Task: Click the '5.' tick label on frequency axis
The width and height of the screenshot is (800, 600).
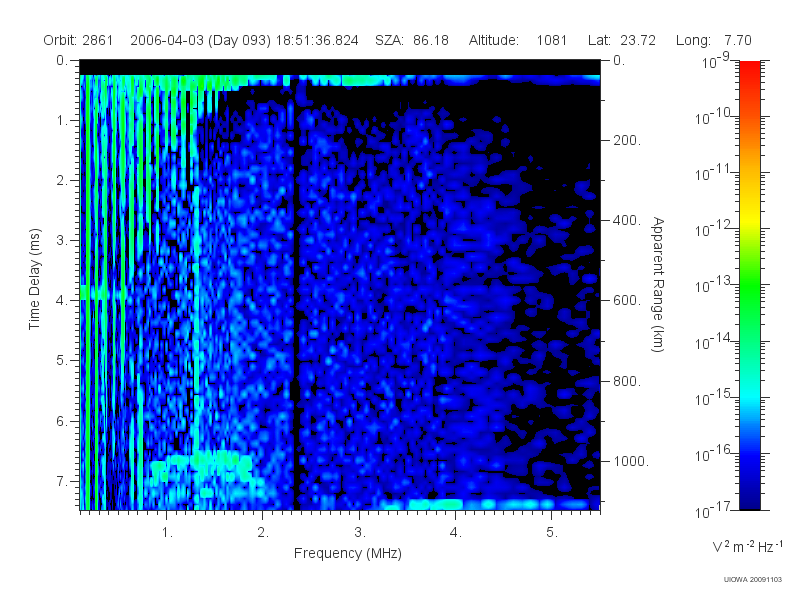Action: pyautogui.click(x=552, y=533)
